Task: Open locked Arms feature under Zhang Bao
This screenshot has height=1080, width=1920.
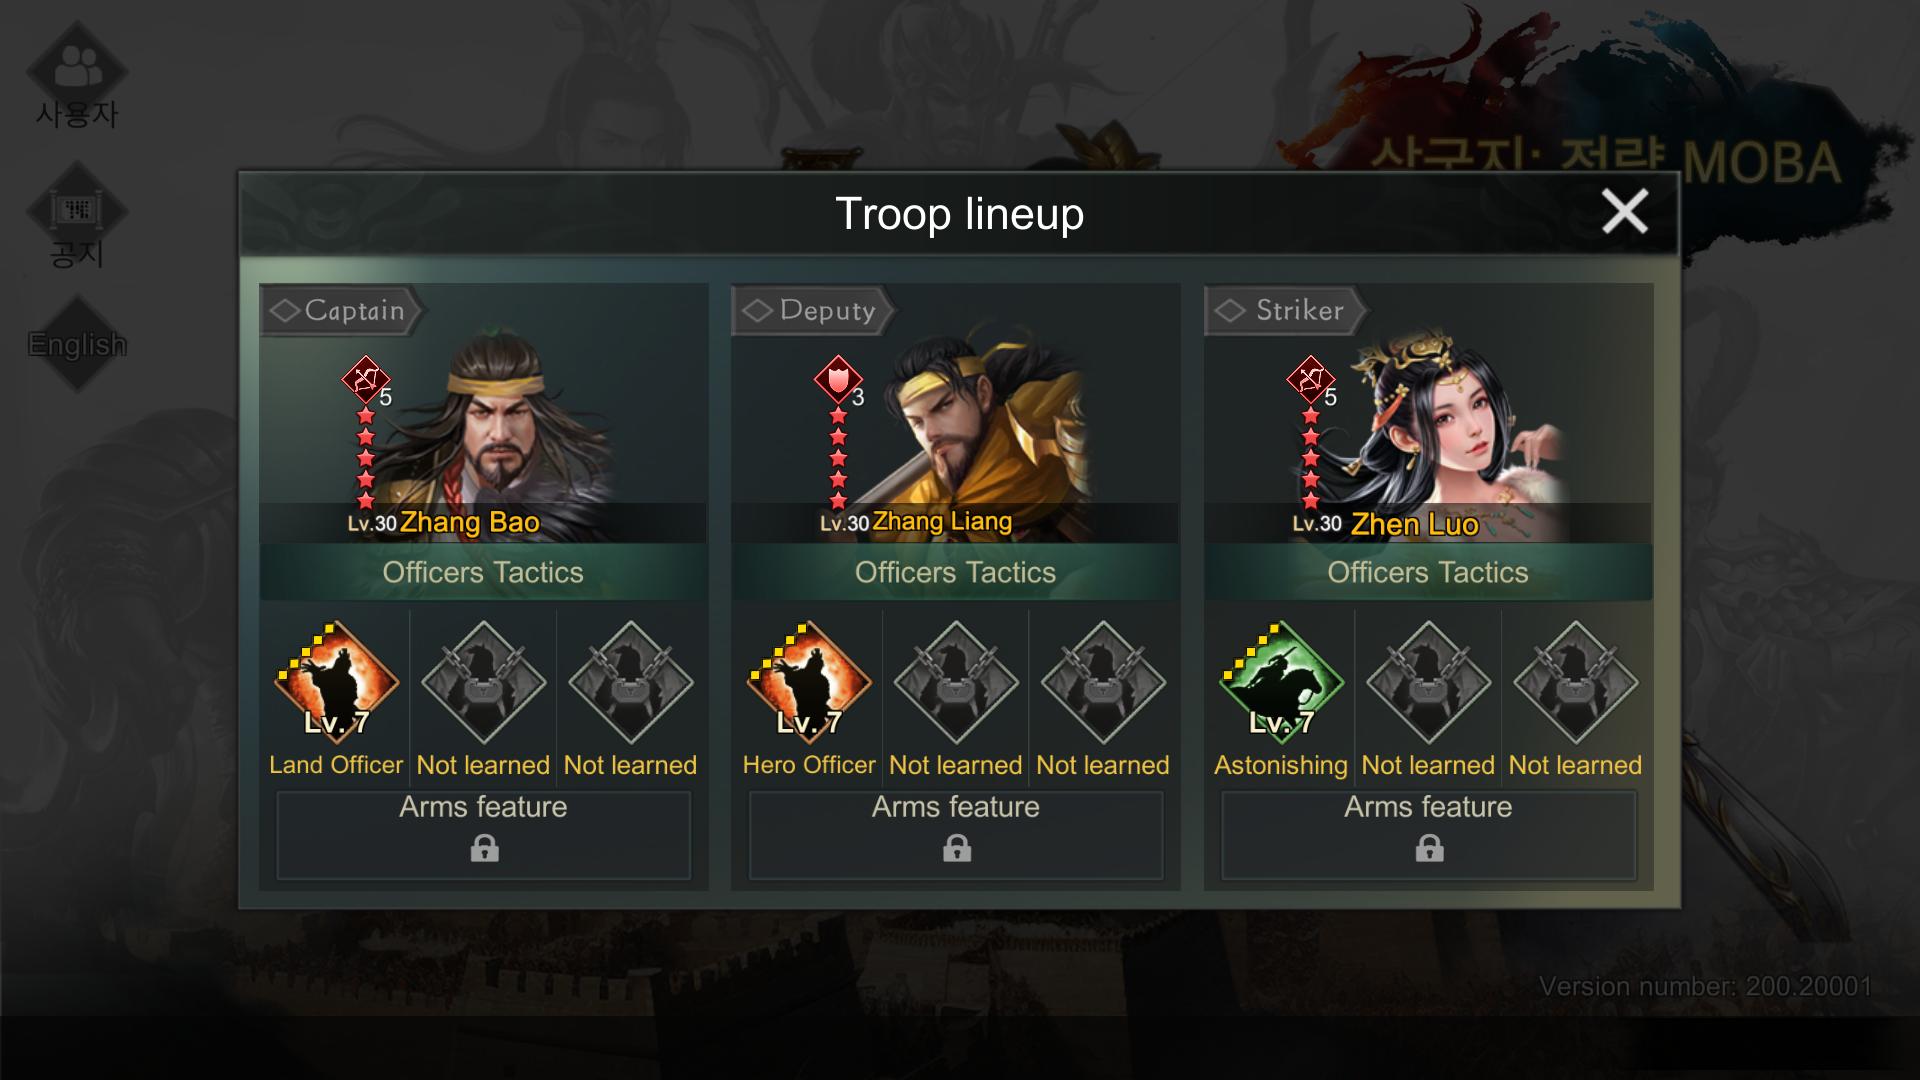Action: pyautogui.click(x=484, y=835)
